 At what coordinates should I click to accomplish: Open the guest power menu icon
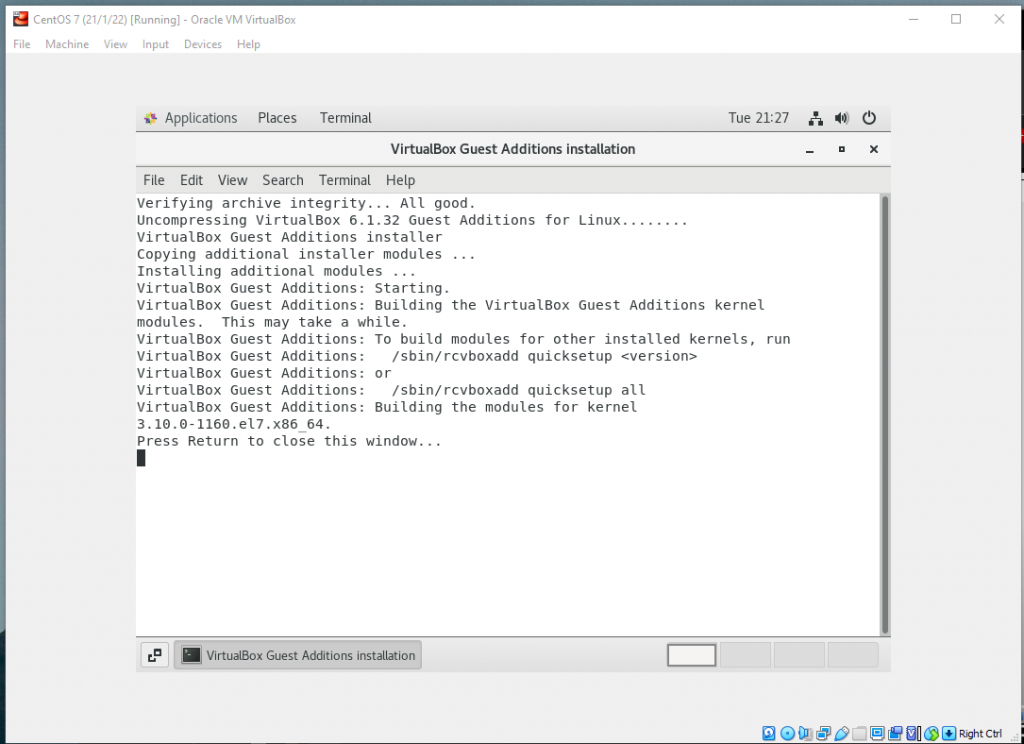[869, 118]
